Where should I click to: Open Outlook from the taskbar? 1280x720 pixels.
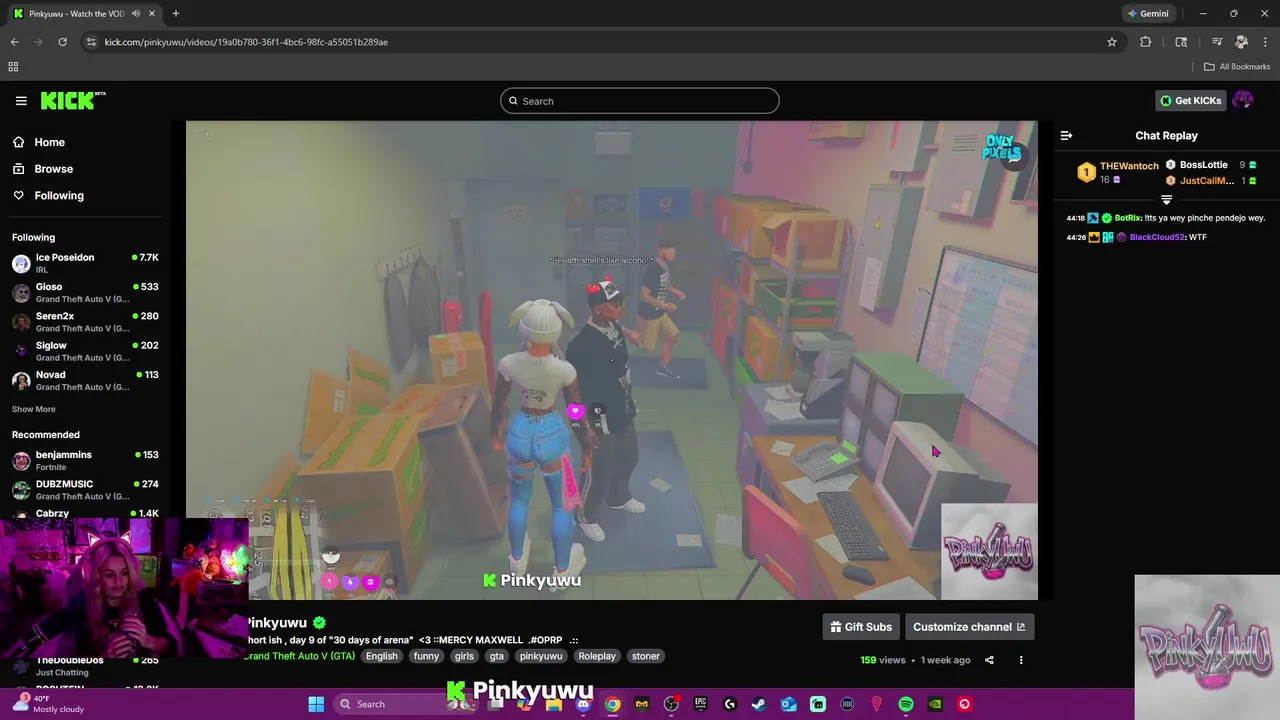[x=788, y=704]
